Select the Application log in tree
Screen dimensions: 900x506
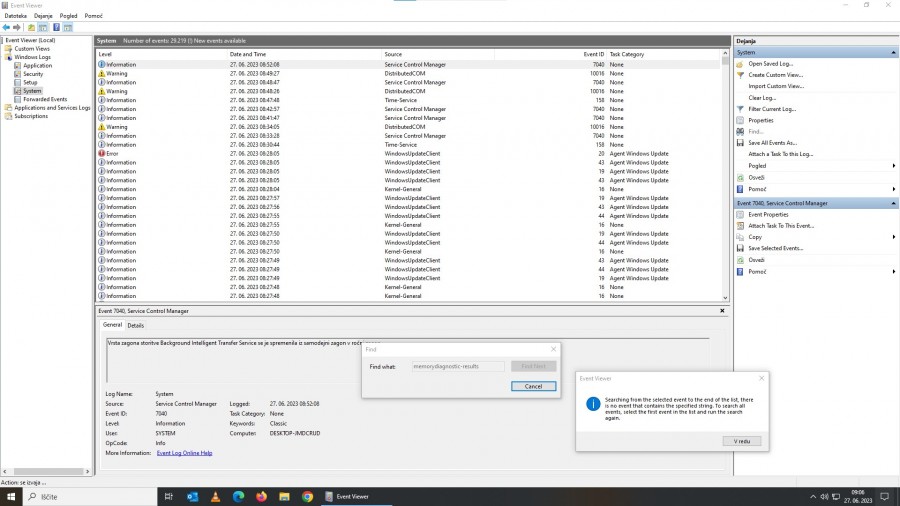point(37,65)
